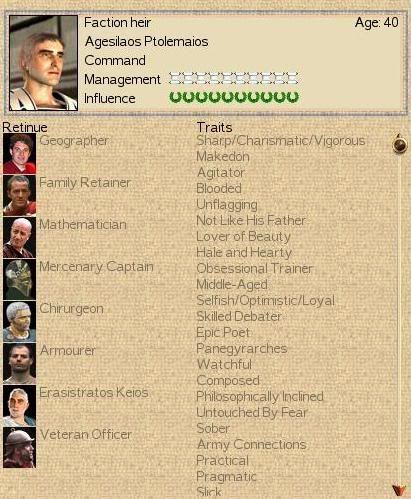411x499 pixels.
Task: Select the Erasistratos Keios portrait
Action: [x=19, y=405]
